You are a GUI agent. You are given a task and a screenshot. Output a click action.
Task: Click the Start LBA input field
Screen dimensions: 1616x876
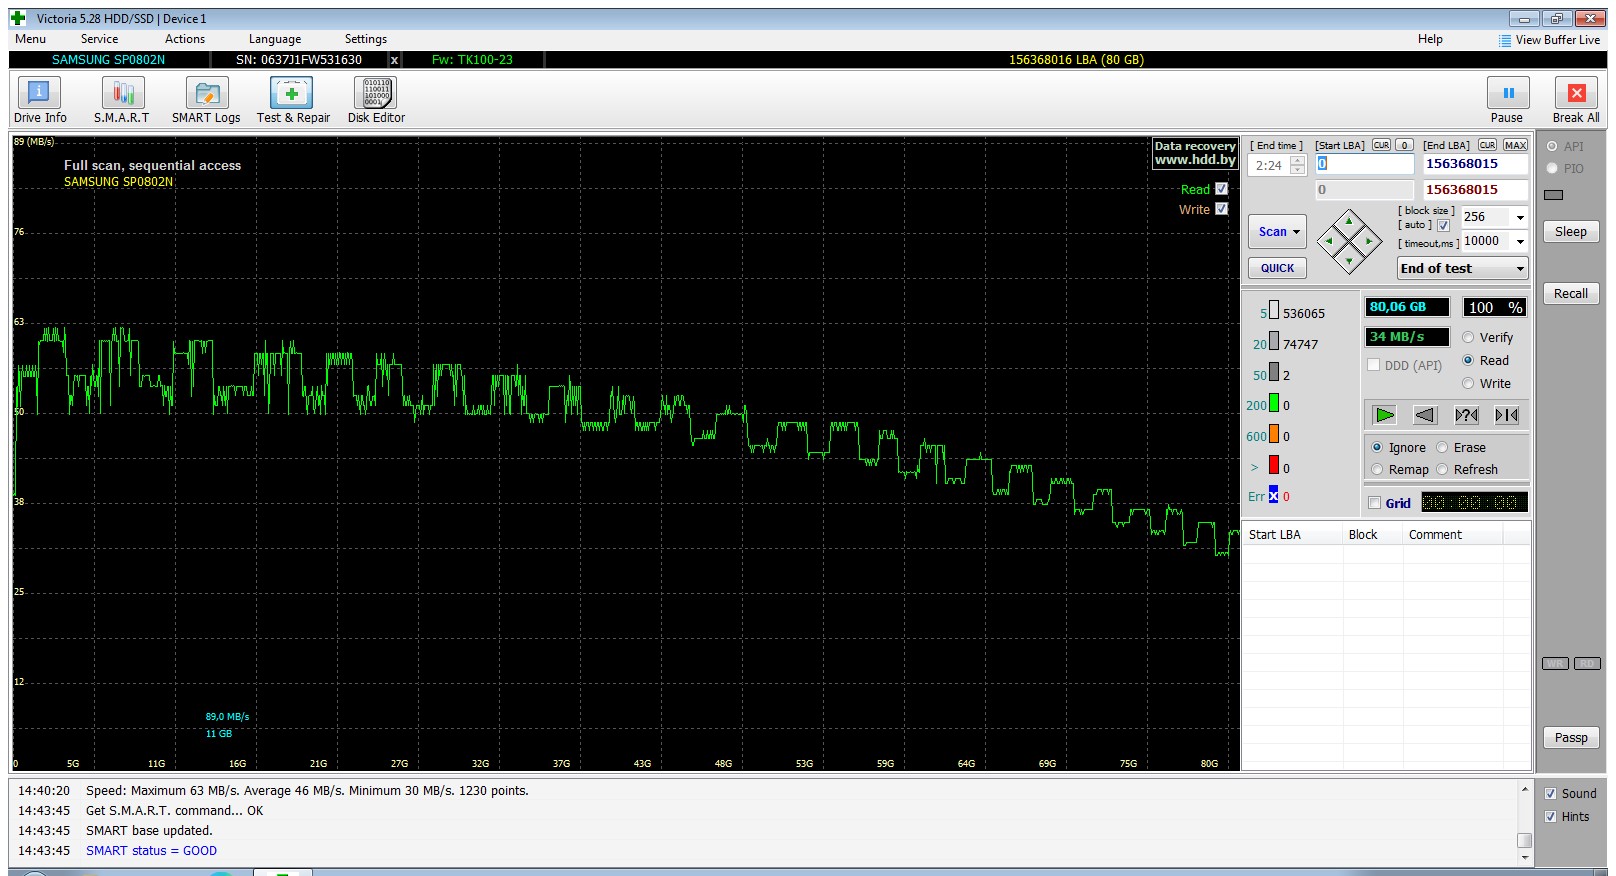pyautogui.click(x=1364, y=164)
